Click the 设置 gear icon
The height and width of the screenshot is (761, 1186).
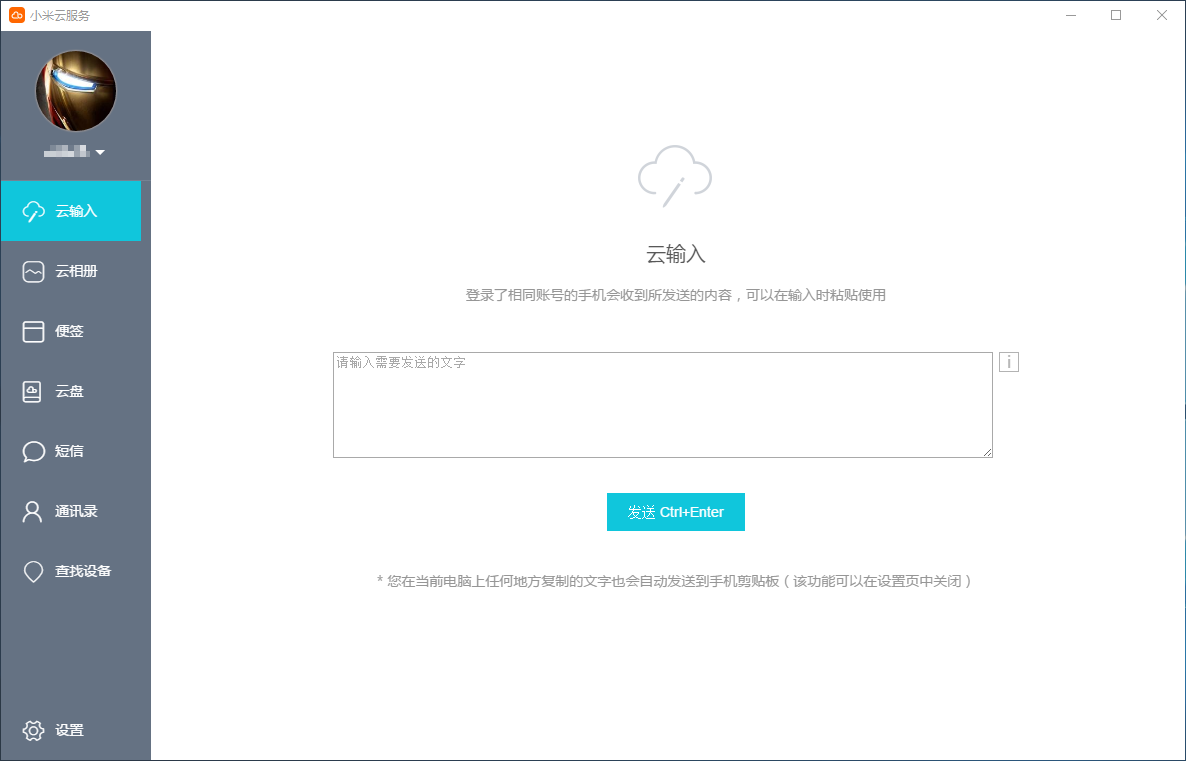(33, 730)
